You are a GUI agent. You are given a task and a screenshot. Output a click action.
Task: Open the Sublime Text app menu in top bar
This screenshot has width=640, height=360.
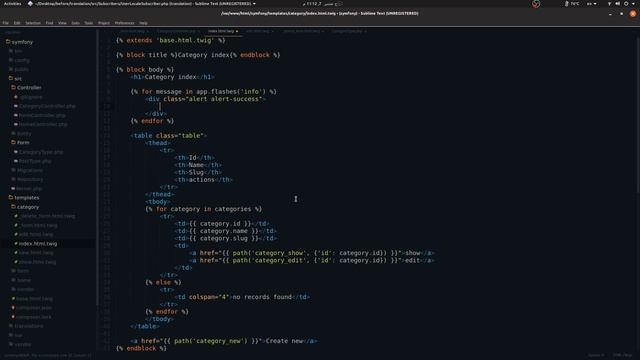click(142, 3)
